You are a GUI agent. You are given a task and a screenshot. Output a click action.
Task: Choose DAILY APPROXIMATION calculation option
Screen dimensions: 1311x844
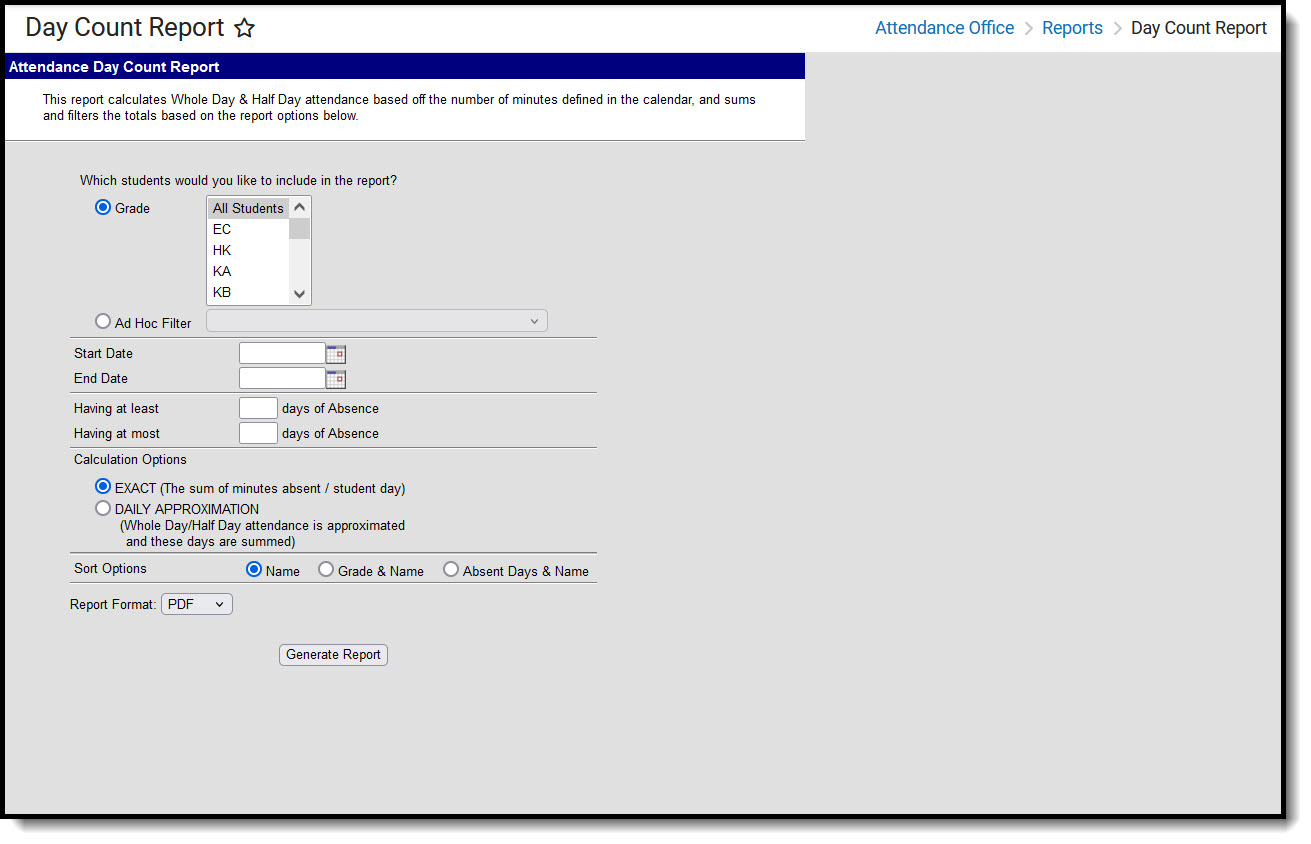103,508
